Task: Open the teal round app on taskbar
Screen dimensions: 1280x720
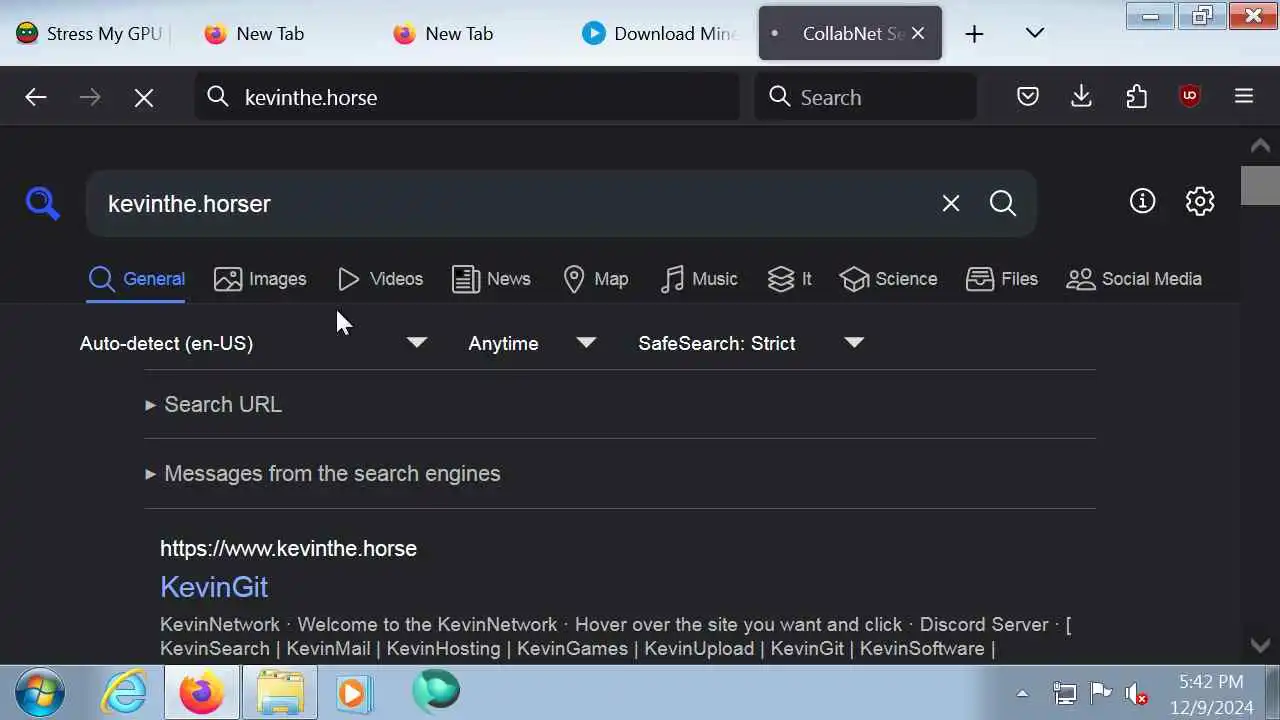Action: coord(436,690)
